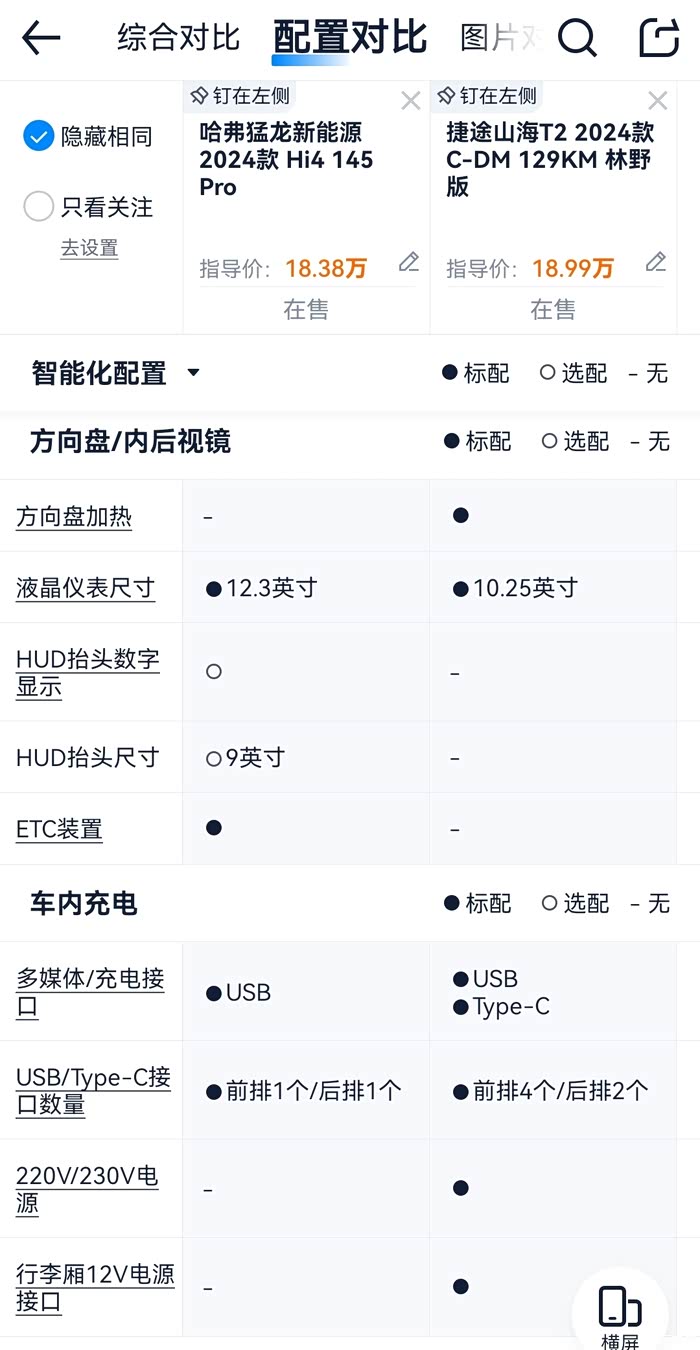Viewport: 700px width, 1350px height.
Task: Switch to the 综合对比 tab
Action: [178, 38]
